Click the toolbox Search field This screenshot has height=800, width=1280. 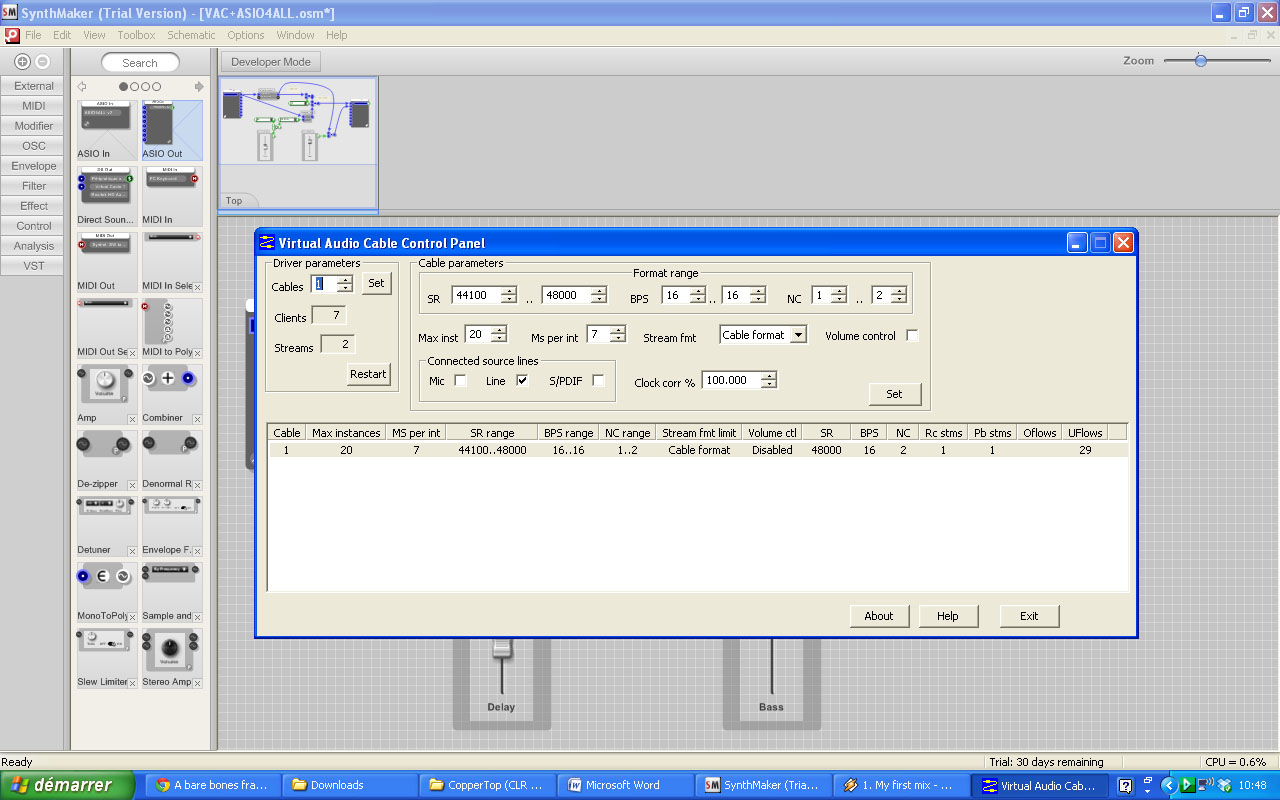pyautogui.click(x=140, y=63)
